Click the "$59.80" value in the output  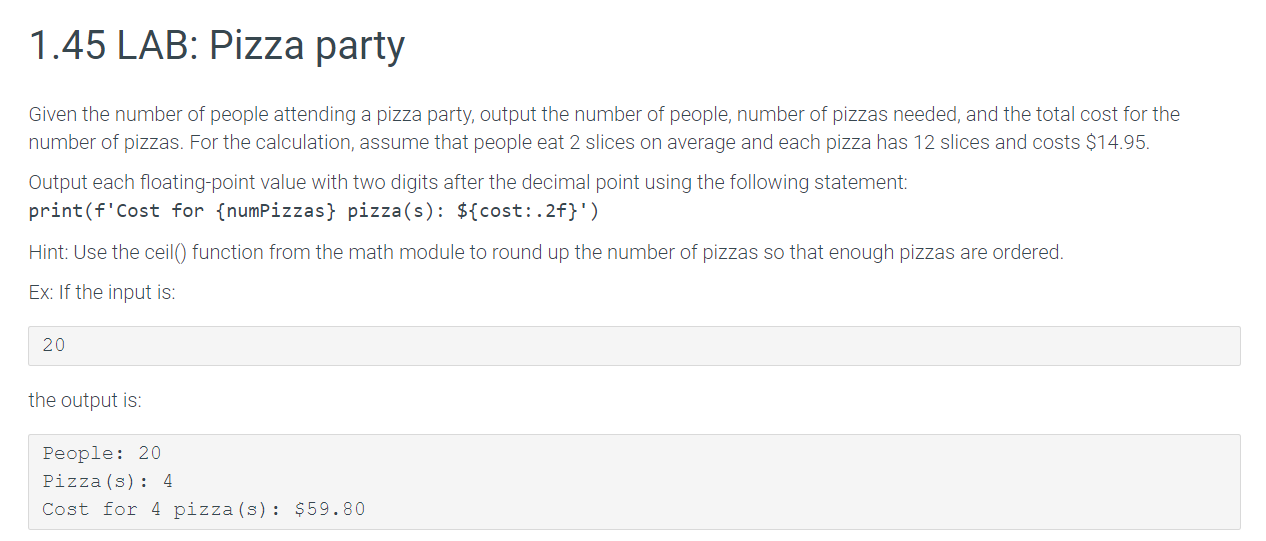[331, 509]
